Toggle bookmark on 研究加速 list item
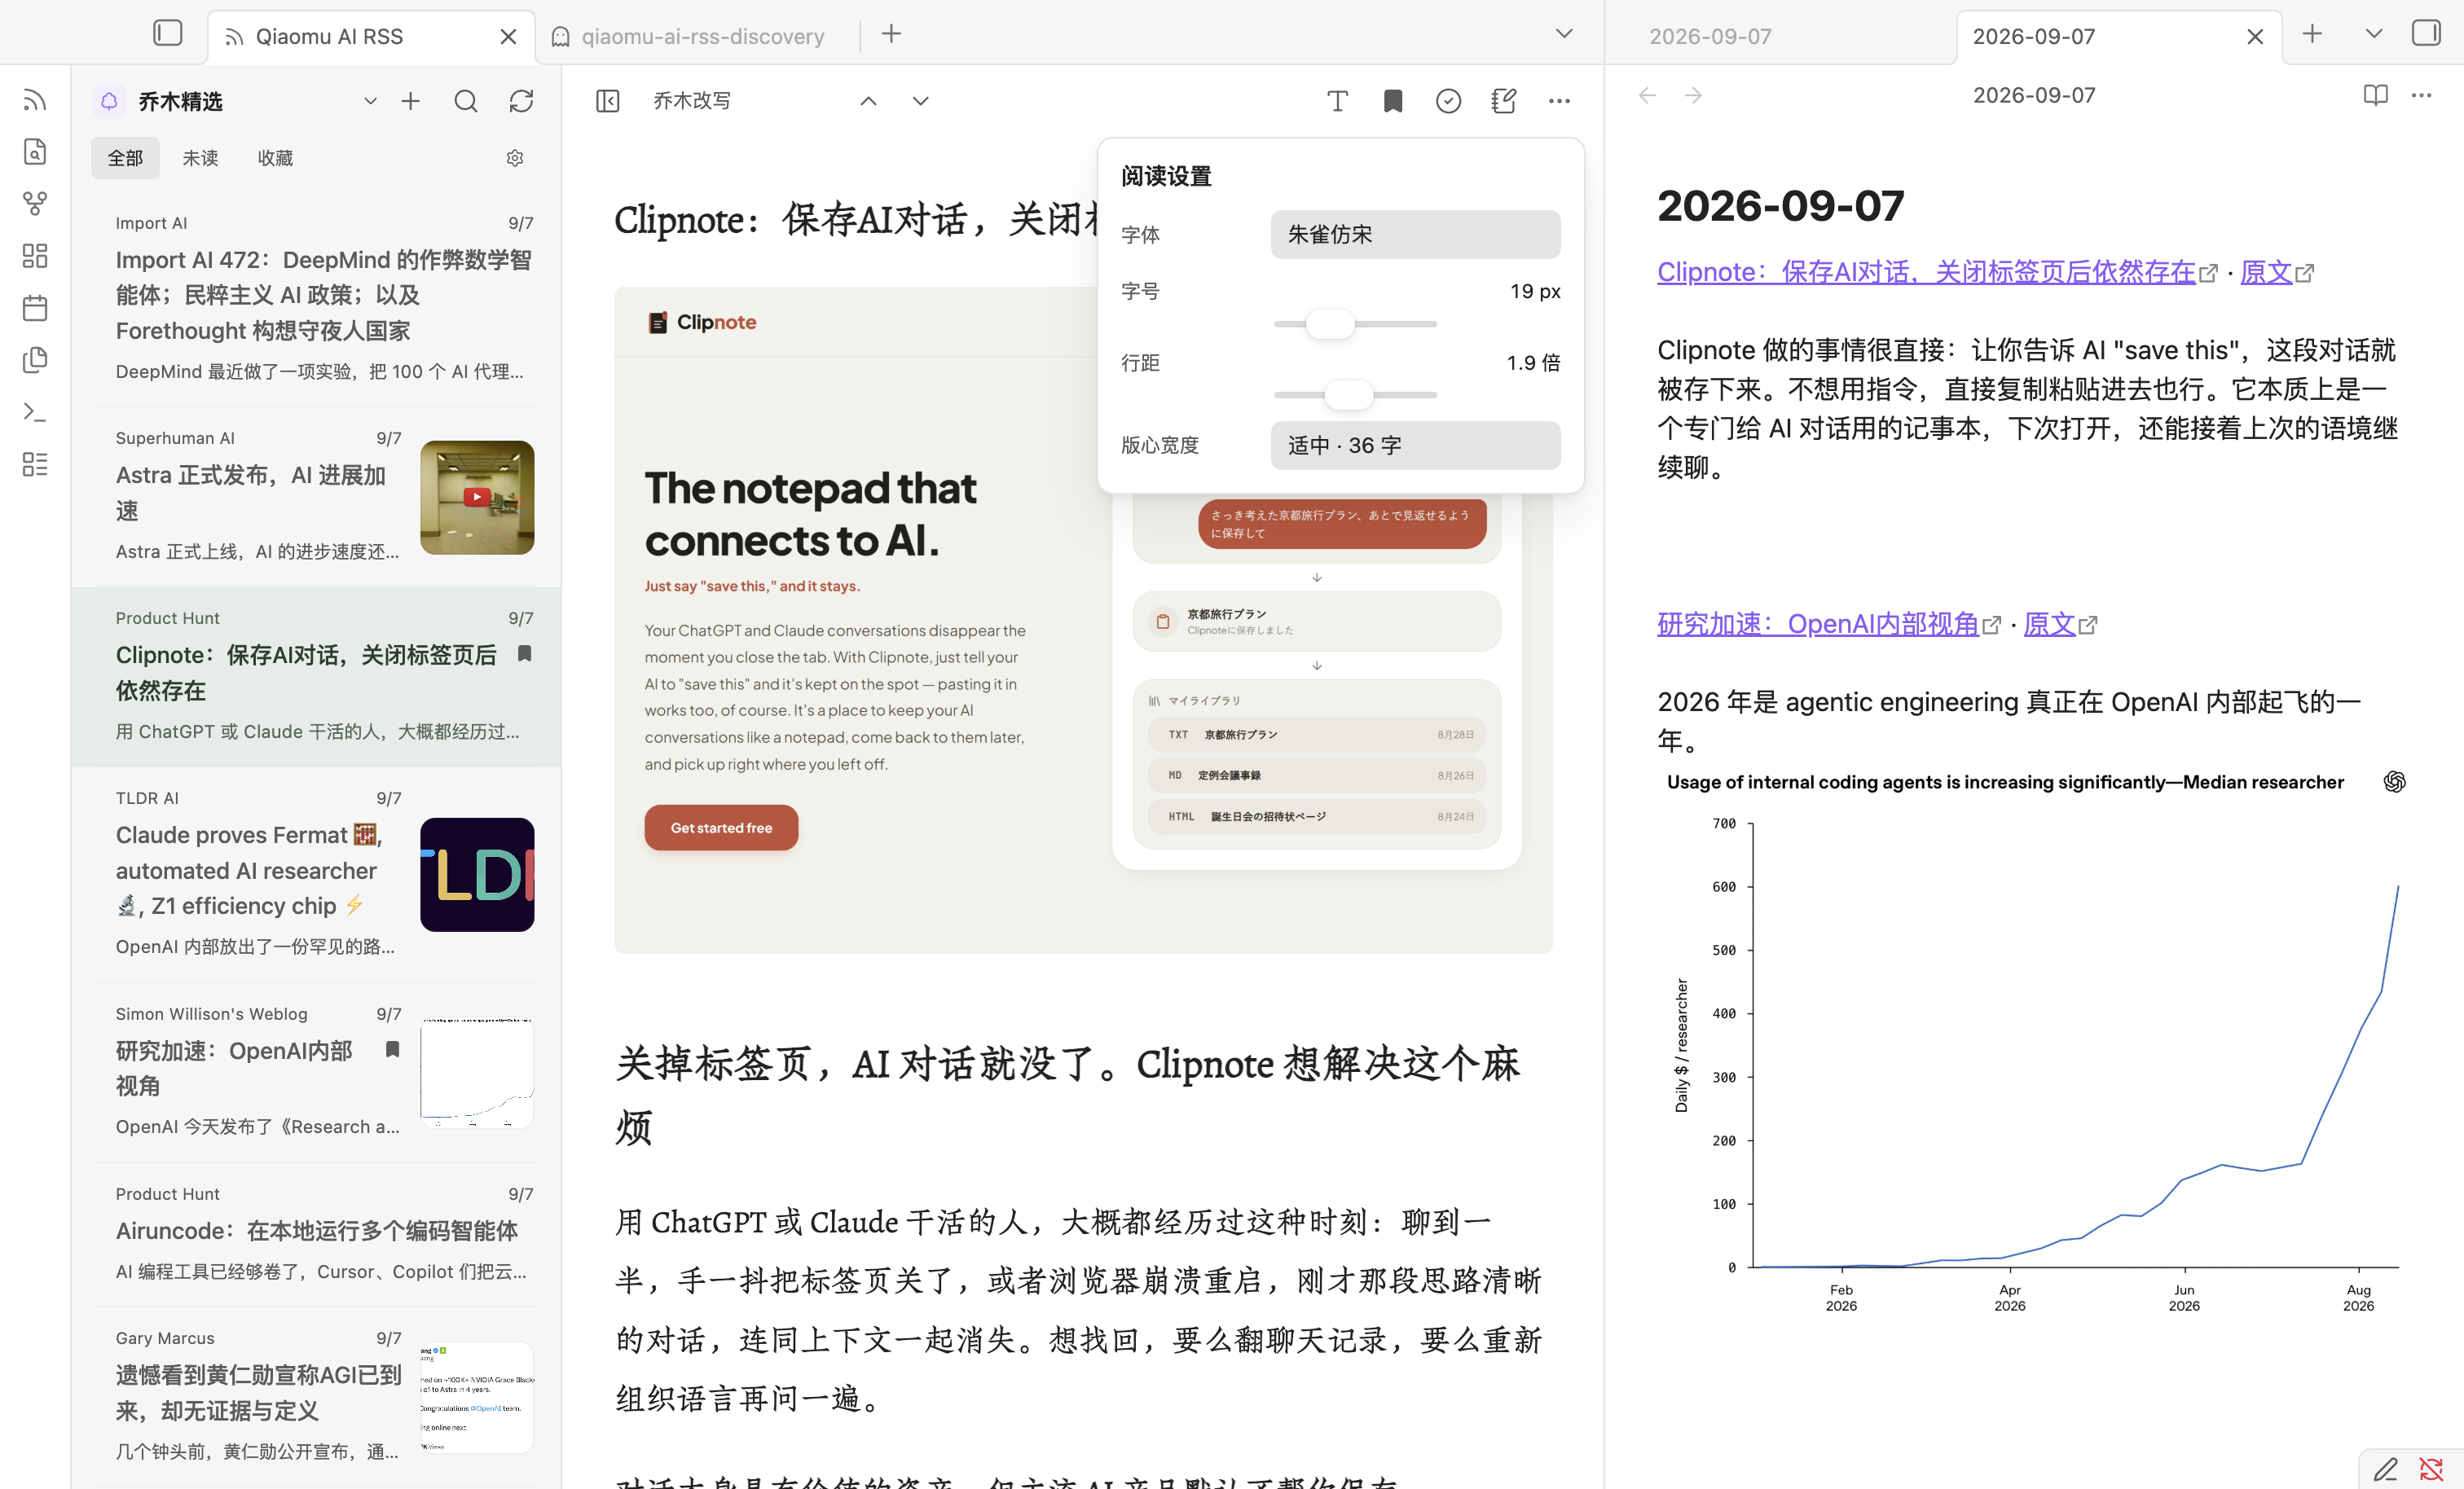2464x1489 pixels. (x=392, y=1049)
